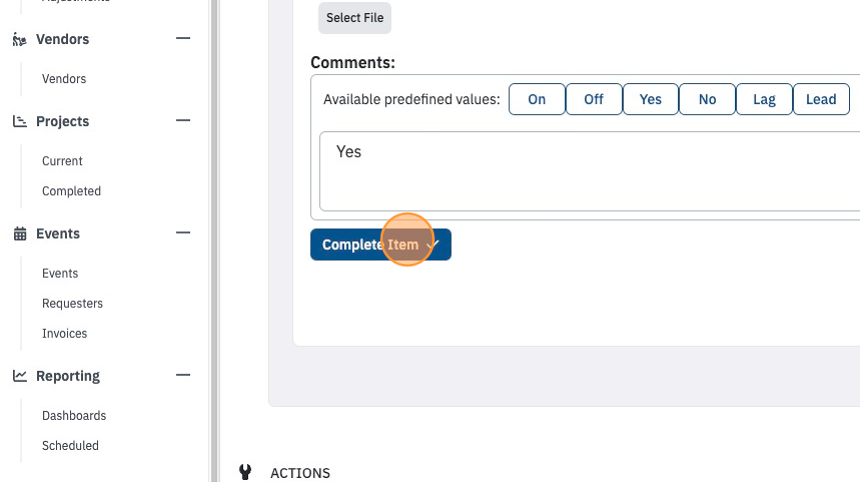
Task: Click the Events calendar icon
Action: (x=20, y=234)
